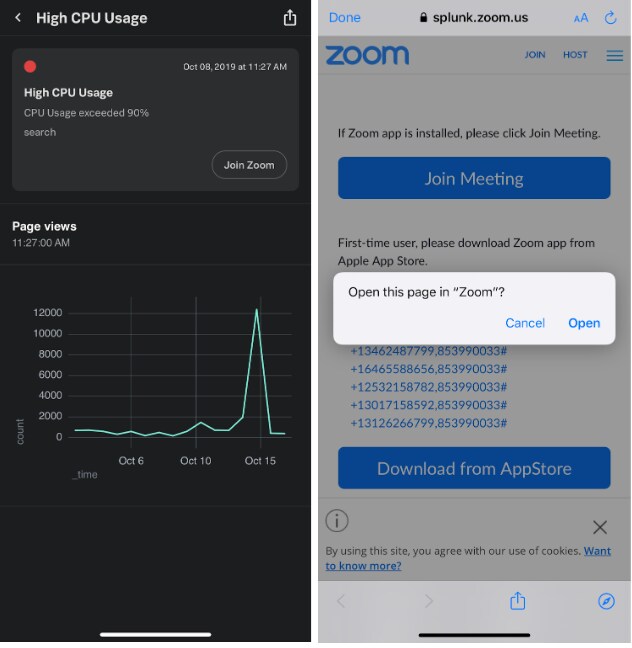Open the AA text size options
This screenshot has height=648, width=632.
point(581,18)
